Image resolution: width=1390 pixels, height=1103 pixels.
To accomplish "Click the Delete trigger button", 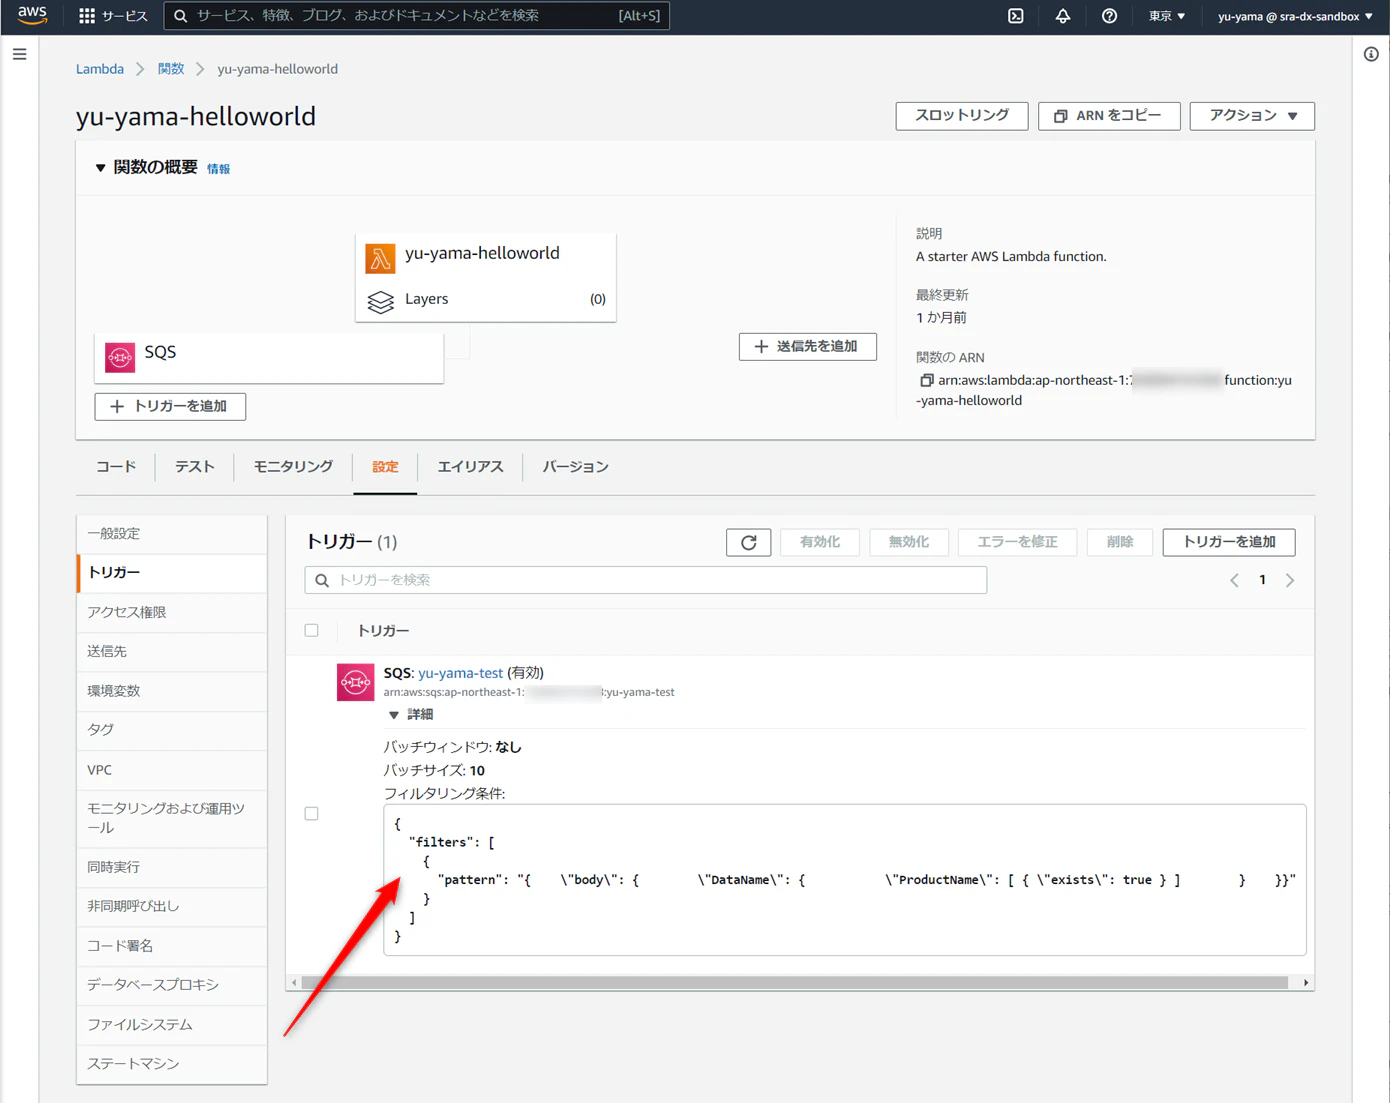I will point(1120,542).
